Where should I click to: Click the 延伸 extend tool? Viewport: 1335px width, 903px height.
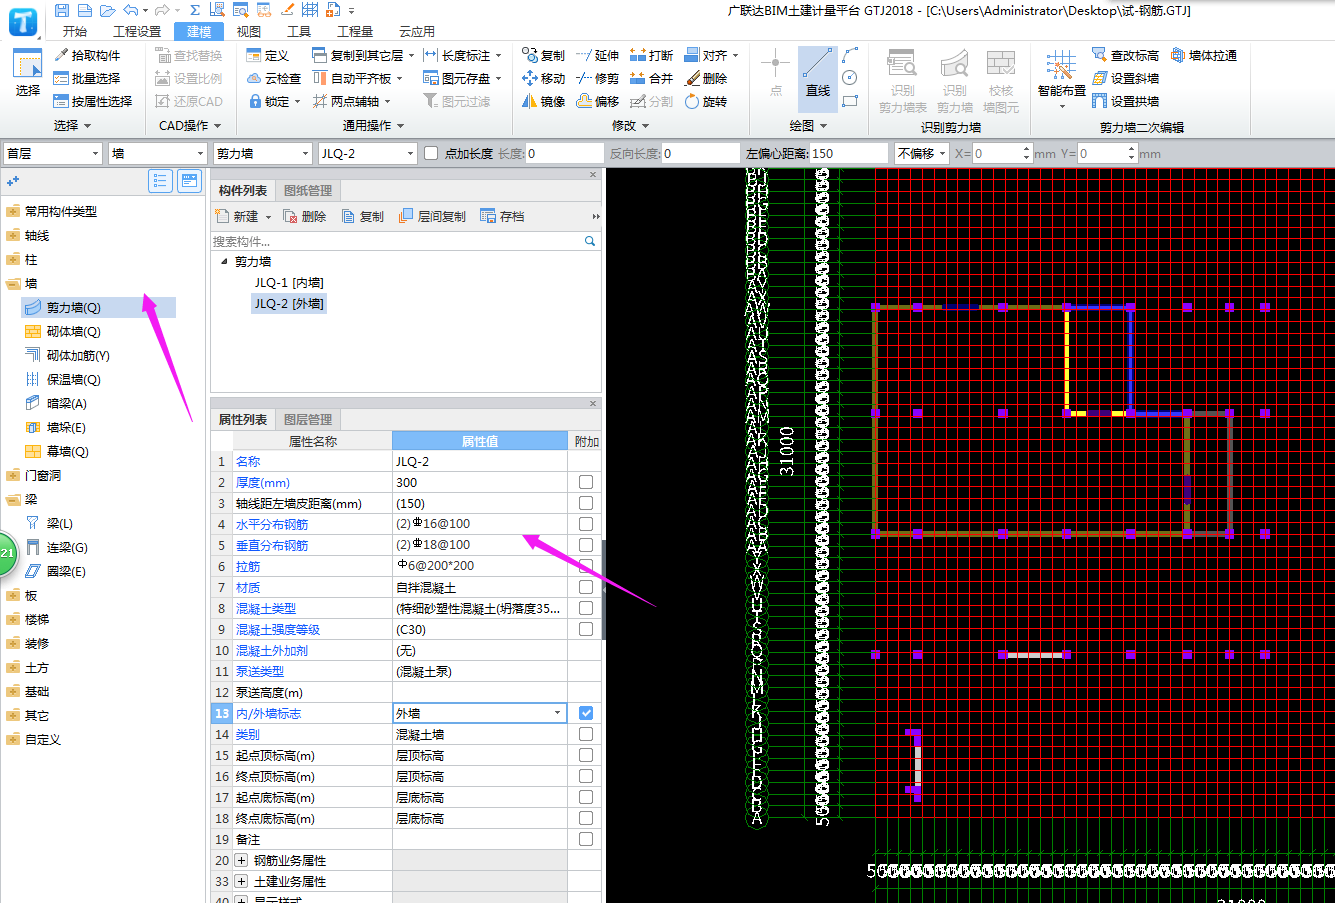(597, 55)
